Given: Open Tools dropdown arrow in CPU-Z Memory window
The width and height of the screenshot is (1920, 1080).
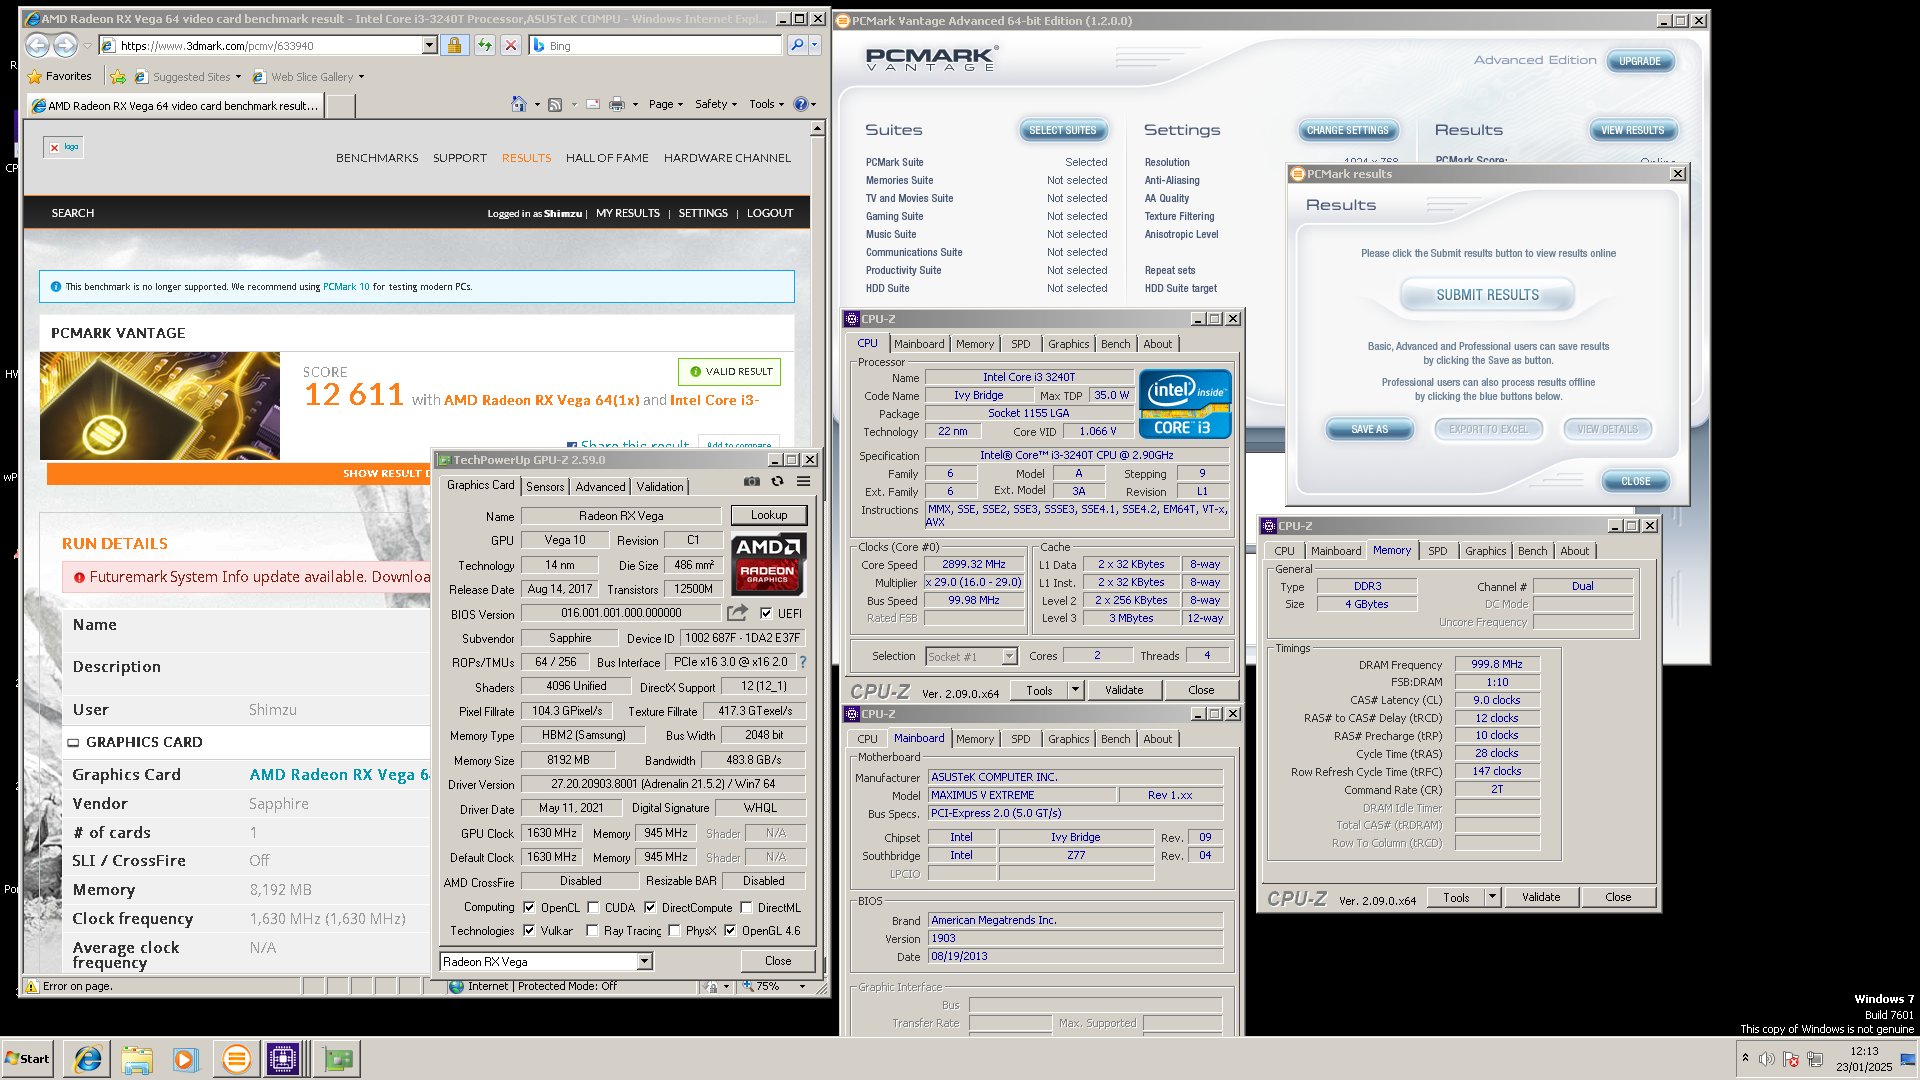Looking at the screenshot, I should (x=1492, y=898).
